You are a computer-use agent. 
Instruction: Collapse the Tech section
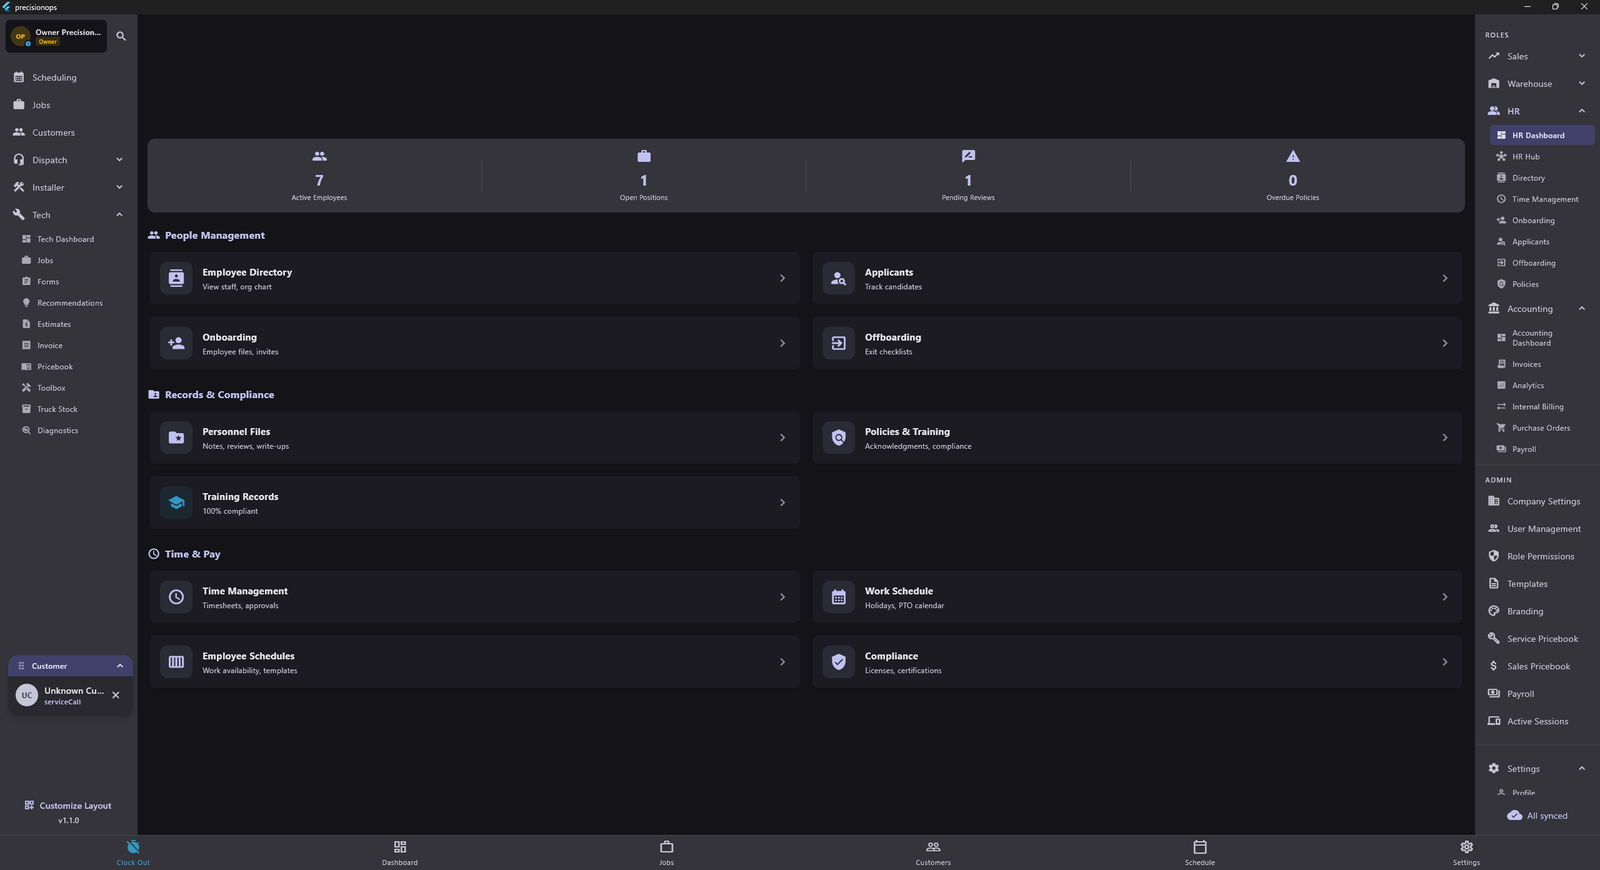[x=119, y=215]
